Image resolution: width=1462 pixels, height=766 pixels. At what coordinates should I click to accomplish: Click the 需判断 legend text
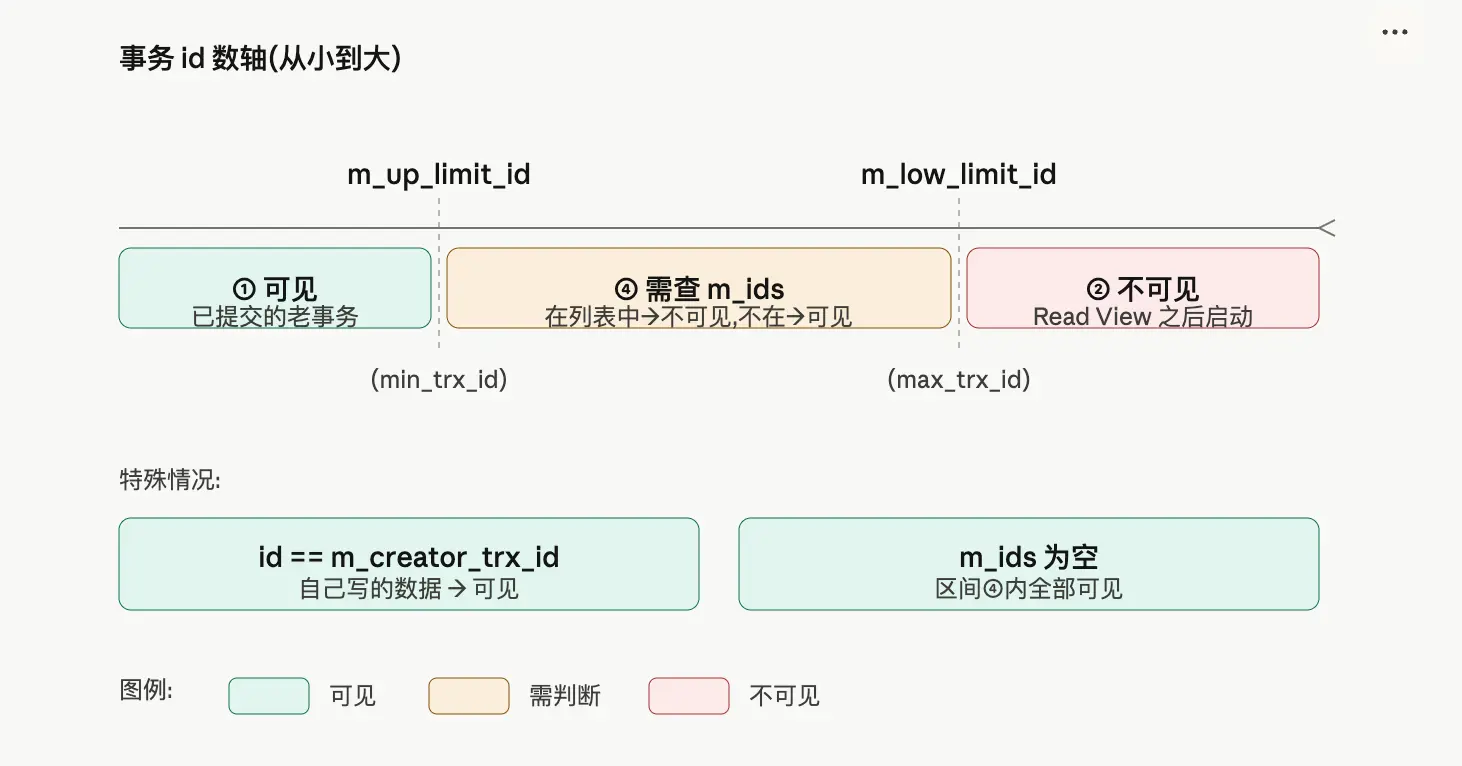(565, 696)
